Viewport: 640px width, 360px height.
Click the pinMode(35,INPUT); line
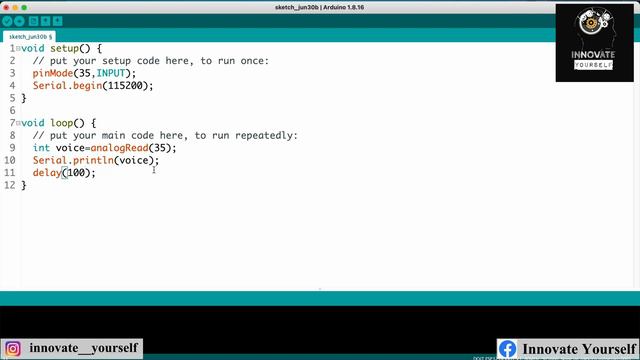point(84,73)
